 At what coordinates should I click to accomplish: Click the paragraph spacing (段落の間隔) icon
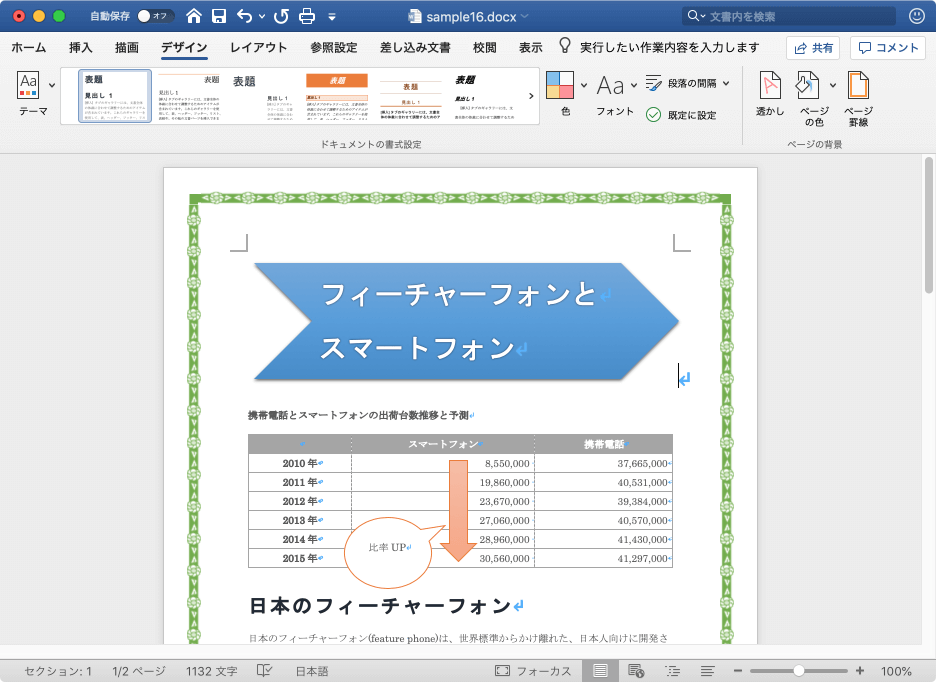click(654, 83)
